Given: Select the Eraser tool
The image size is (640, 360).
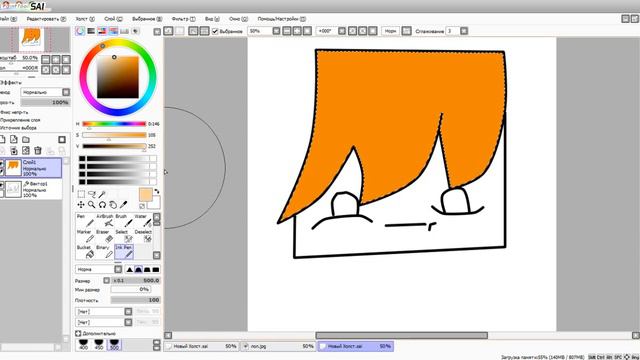Looking at the screenshot, I should coord(105,236).
